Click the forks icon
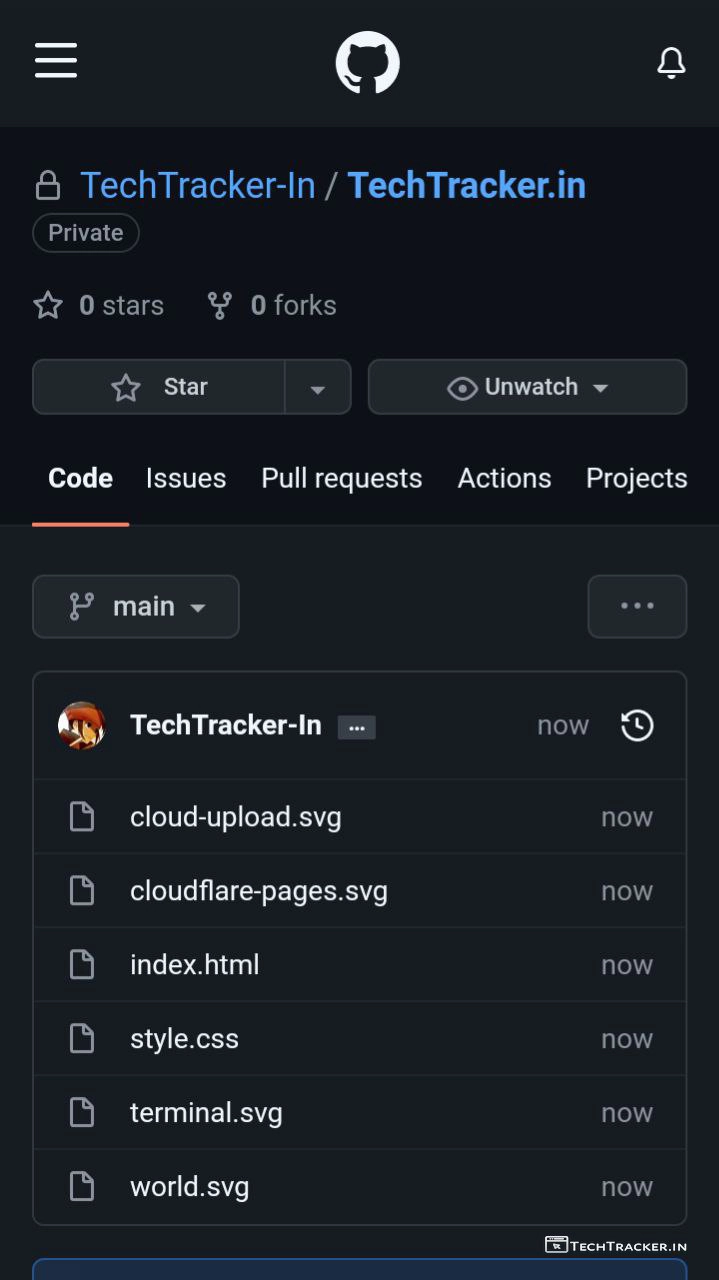Viewport: 719px width, 1280px height. [x=220, y=306]
